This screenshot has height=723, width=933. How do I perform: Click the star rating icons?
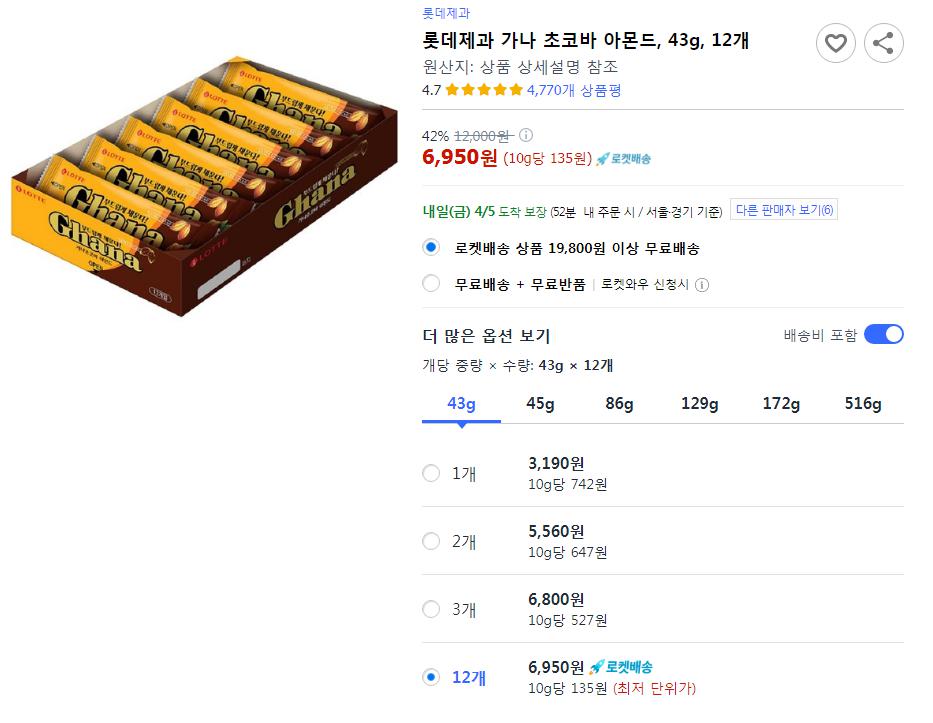484,90
